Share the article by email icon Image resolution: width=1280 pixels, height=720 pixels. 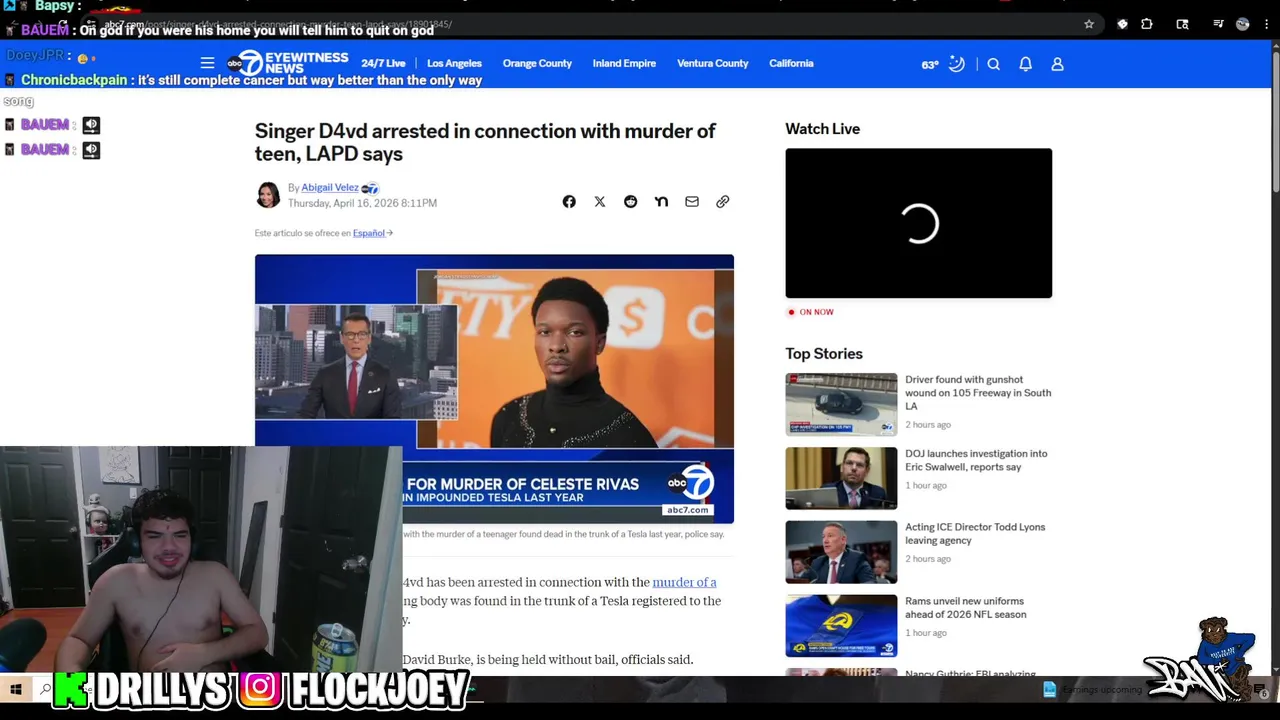[x=692, y=202]
